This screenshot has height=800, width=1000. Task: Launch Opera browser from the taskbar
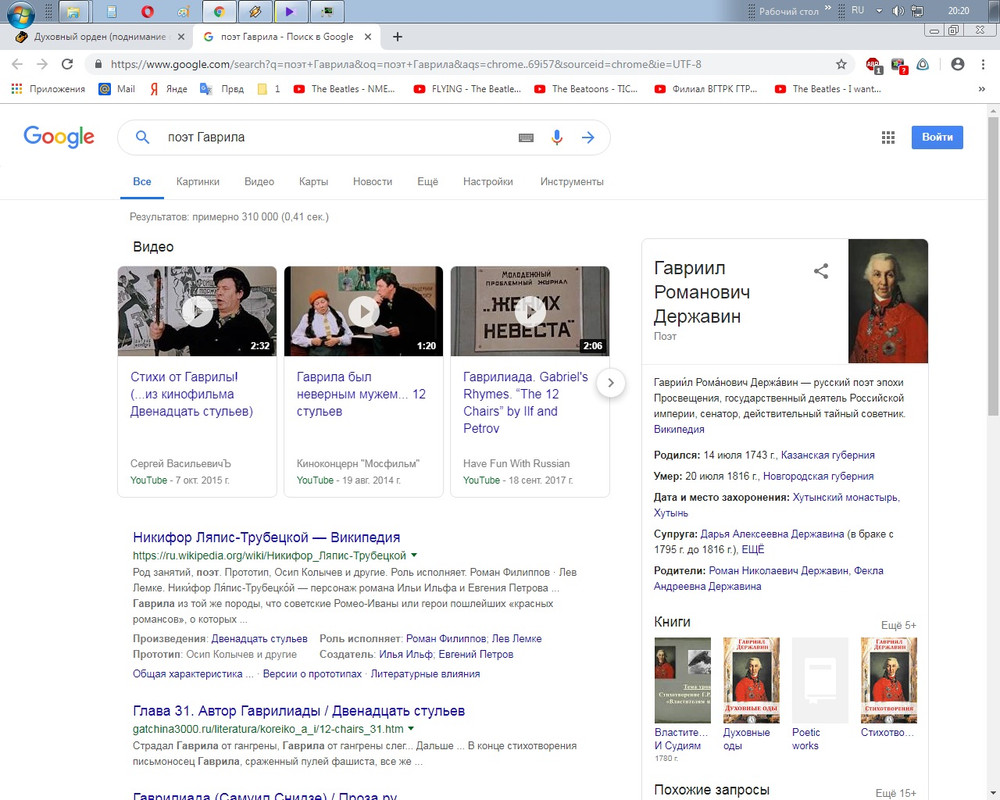click(x=147, y=11)
